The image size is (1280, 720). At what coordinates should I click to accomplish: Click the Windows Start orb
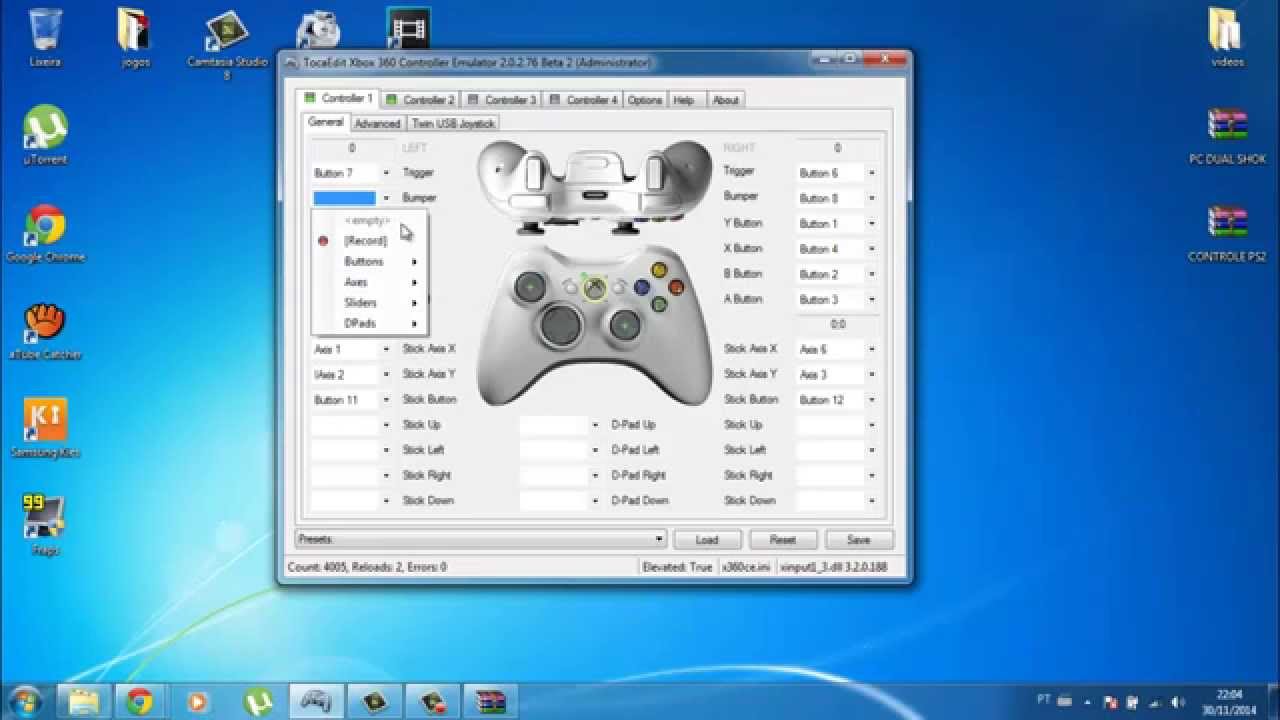(25, 700)
